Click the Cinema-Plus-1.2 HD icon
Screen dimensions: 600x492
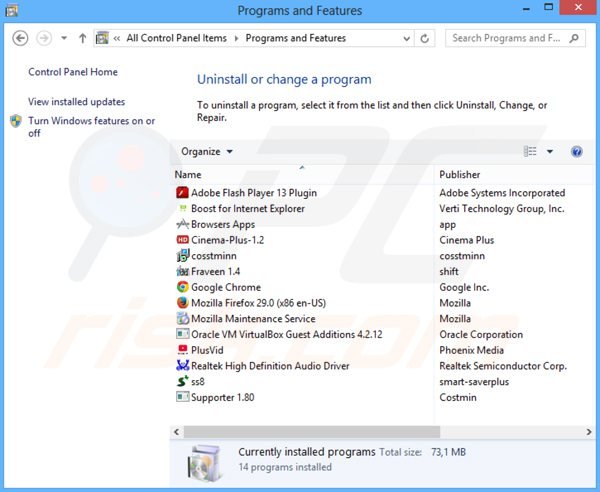(x=183, y=239)
